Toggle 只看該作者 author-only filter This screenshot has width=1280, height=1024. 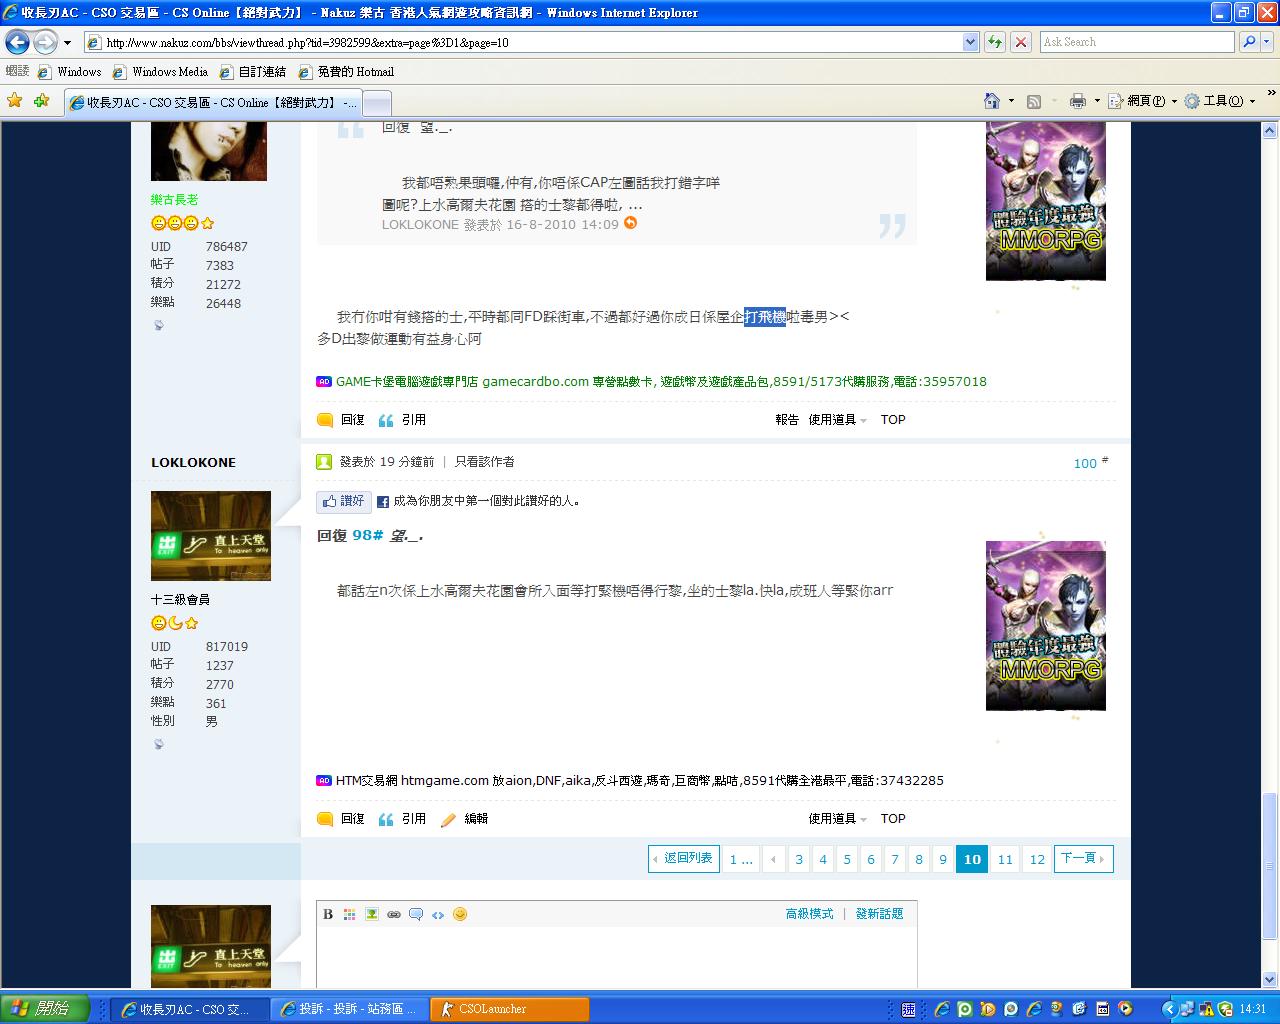point(484,462)
